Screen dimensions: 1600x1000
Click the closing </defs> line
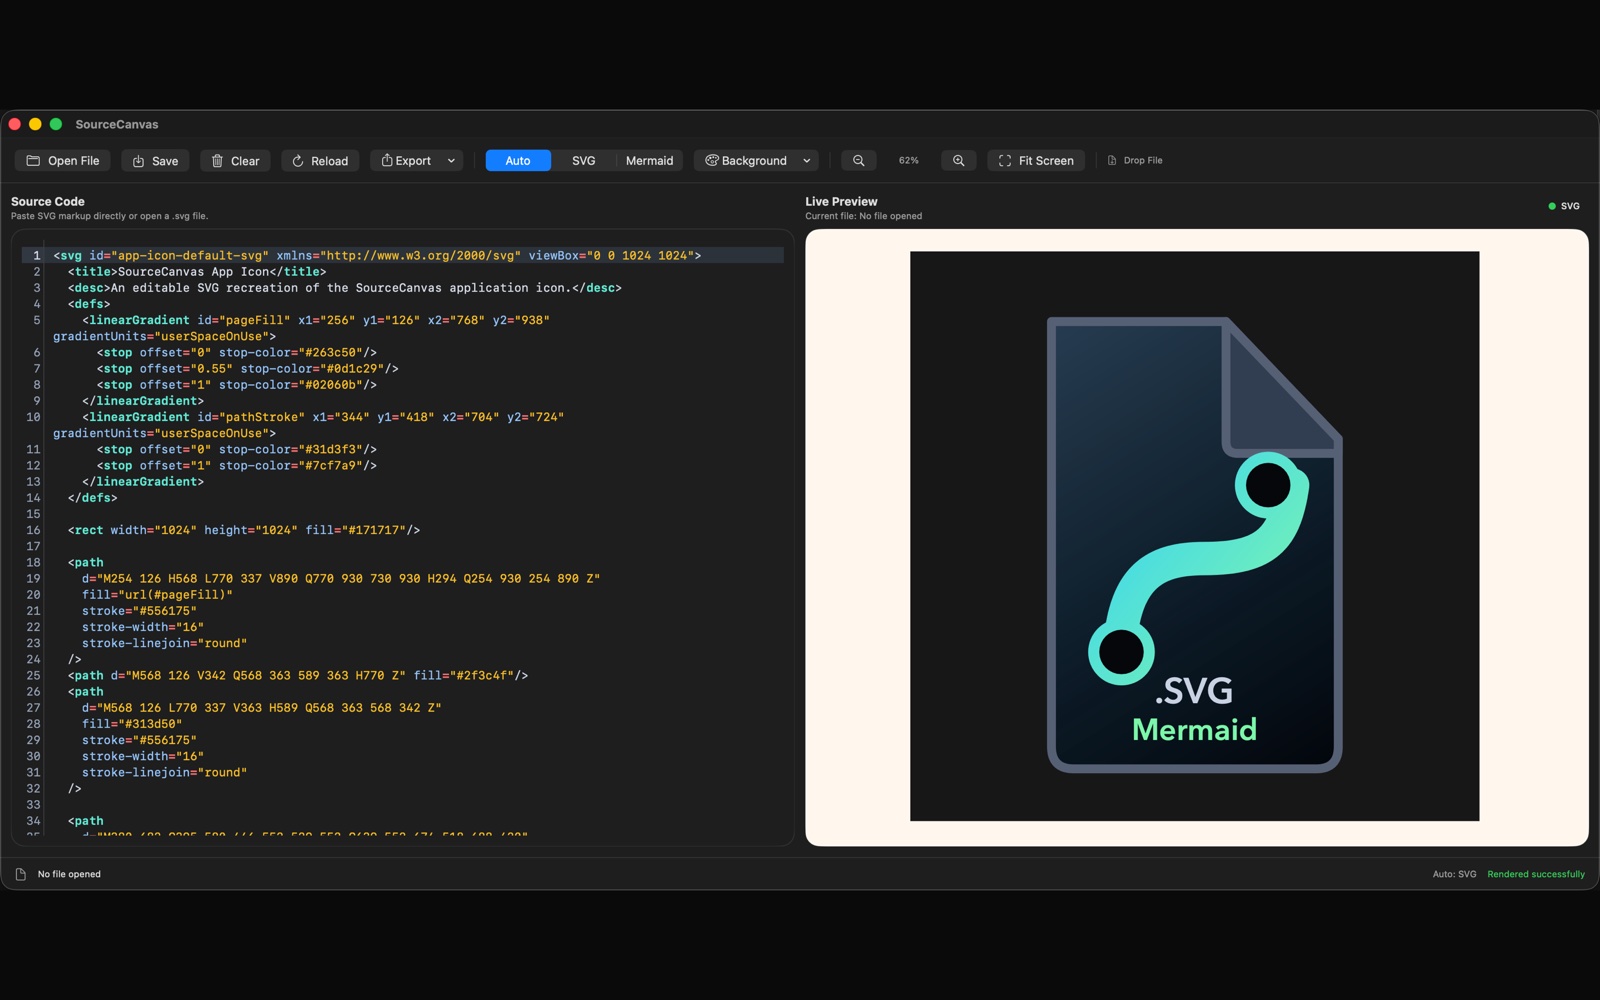point(93,497)
